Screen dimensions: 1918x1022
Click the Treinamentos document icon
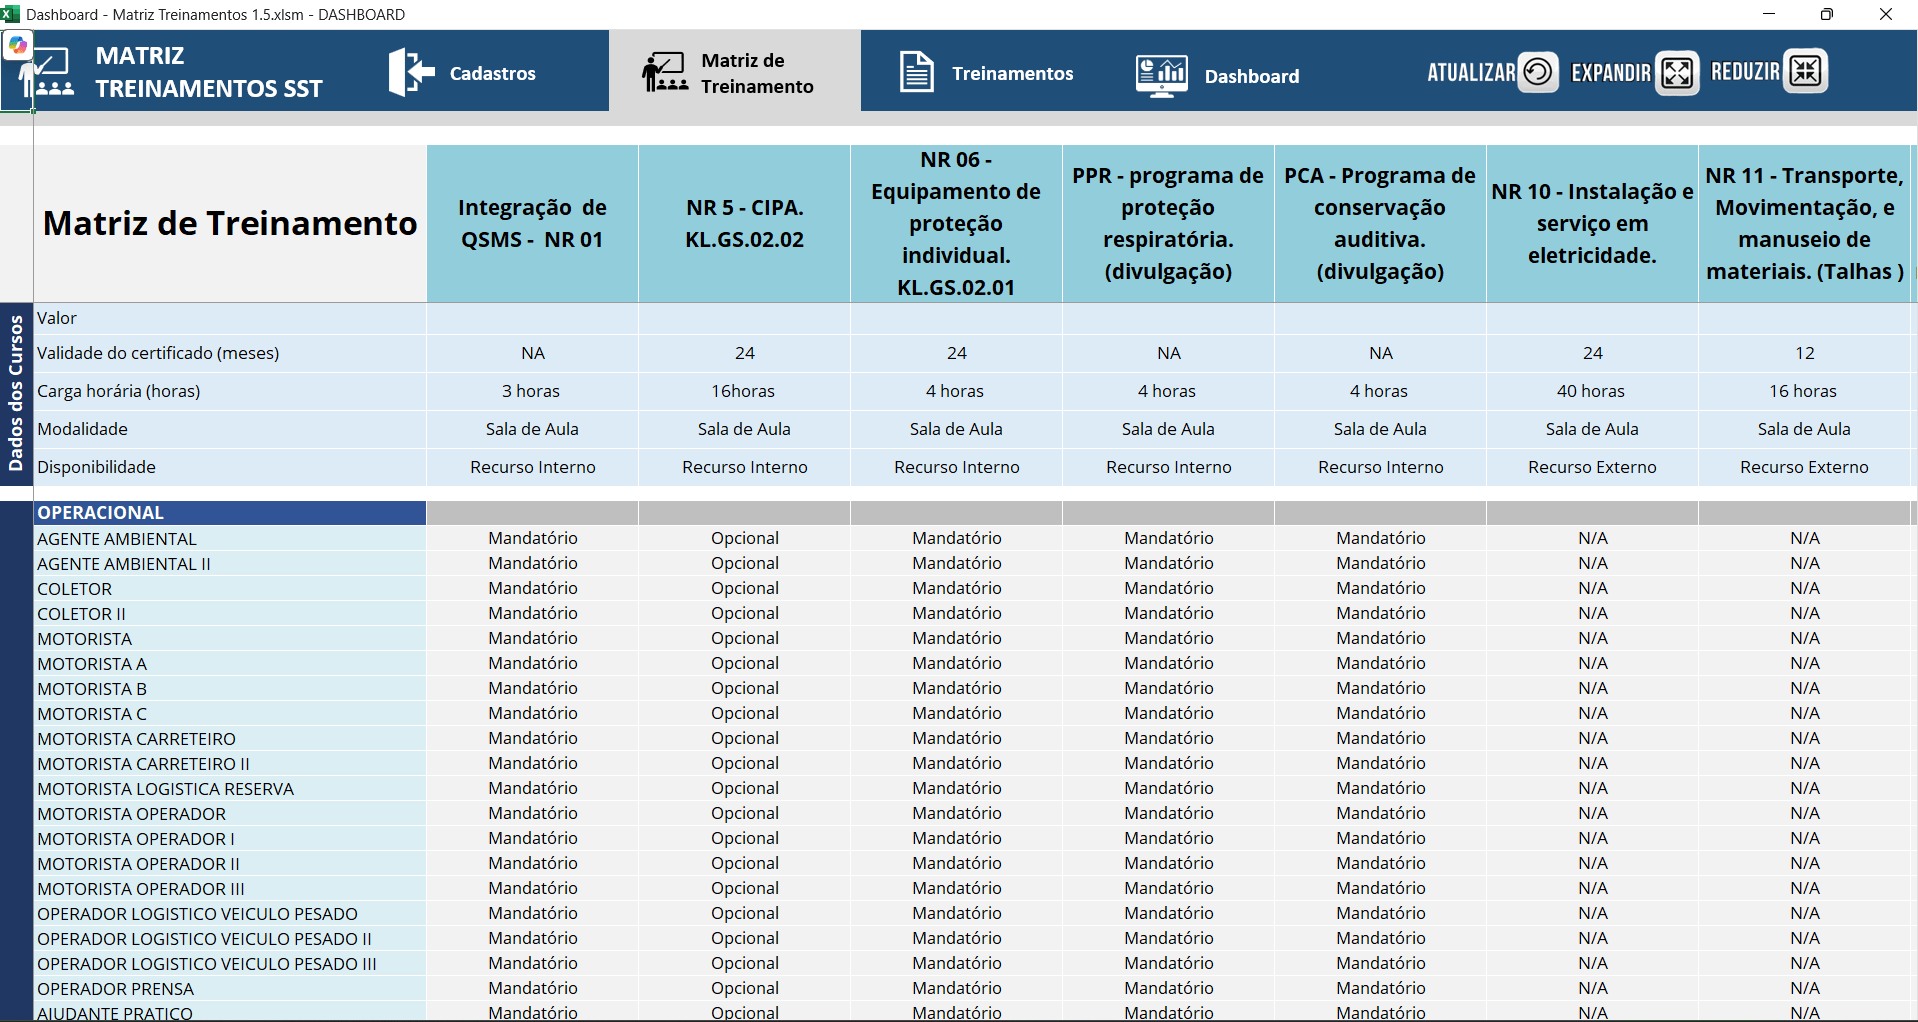tap(916, 72)
